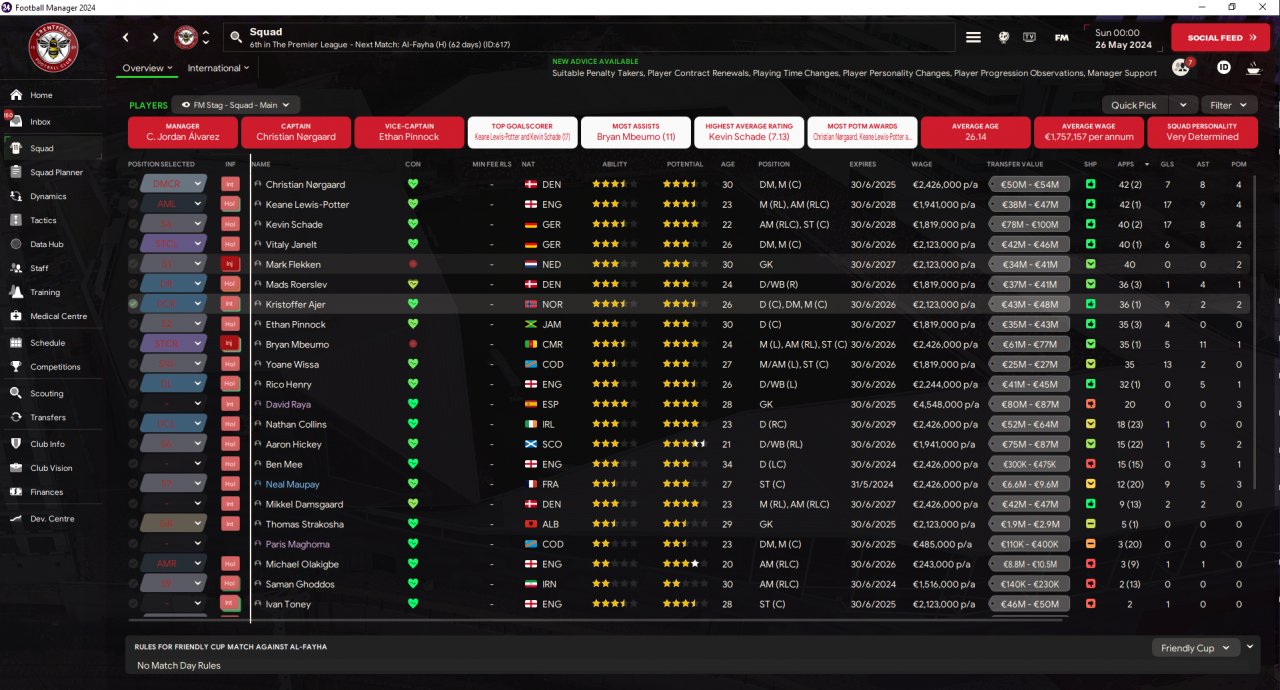Viewport: 1280px width, 690px height.
Task: Click the Inj status badge for Mark Flekken
Action: 231,264
